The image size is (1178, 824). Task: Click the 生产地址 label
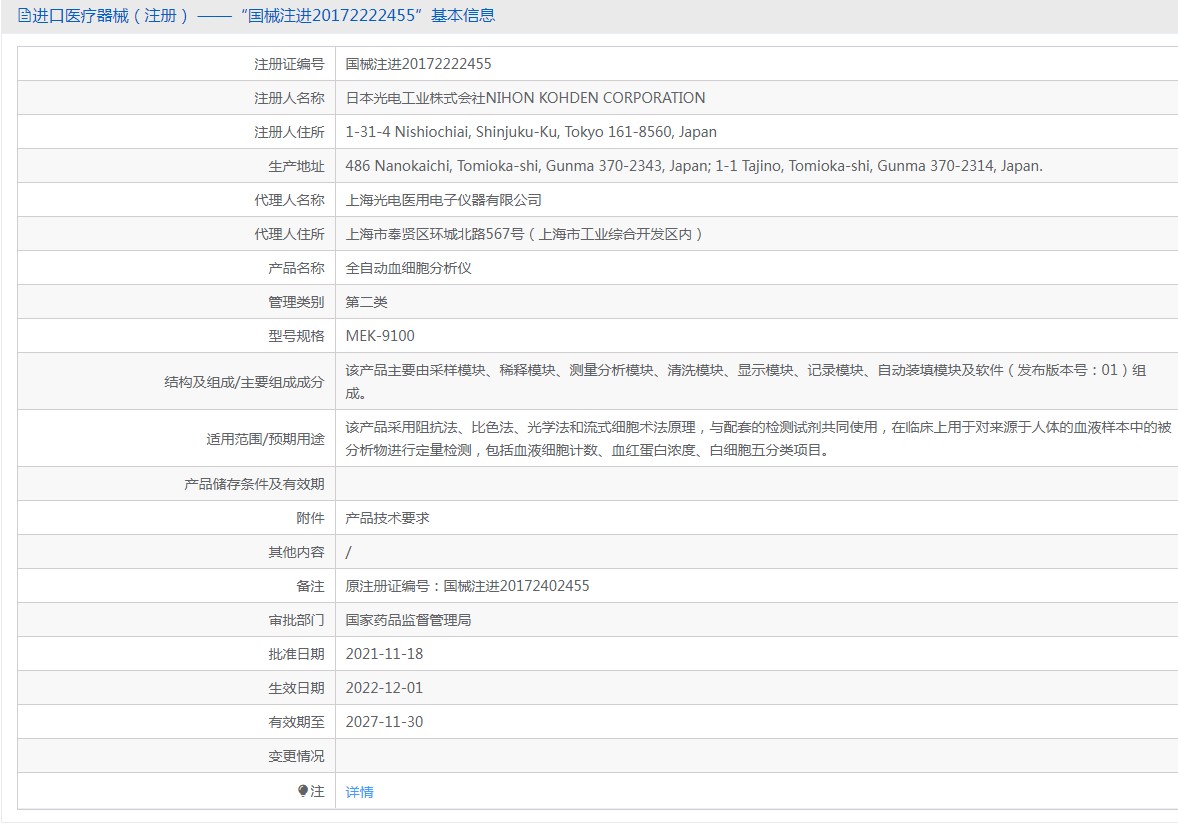[297, 166]
